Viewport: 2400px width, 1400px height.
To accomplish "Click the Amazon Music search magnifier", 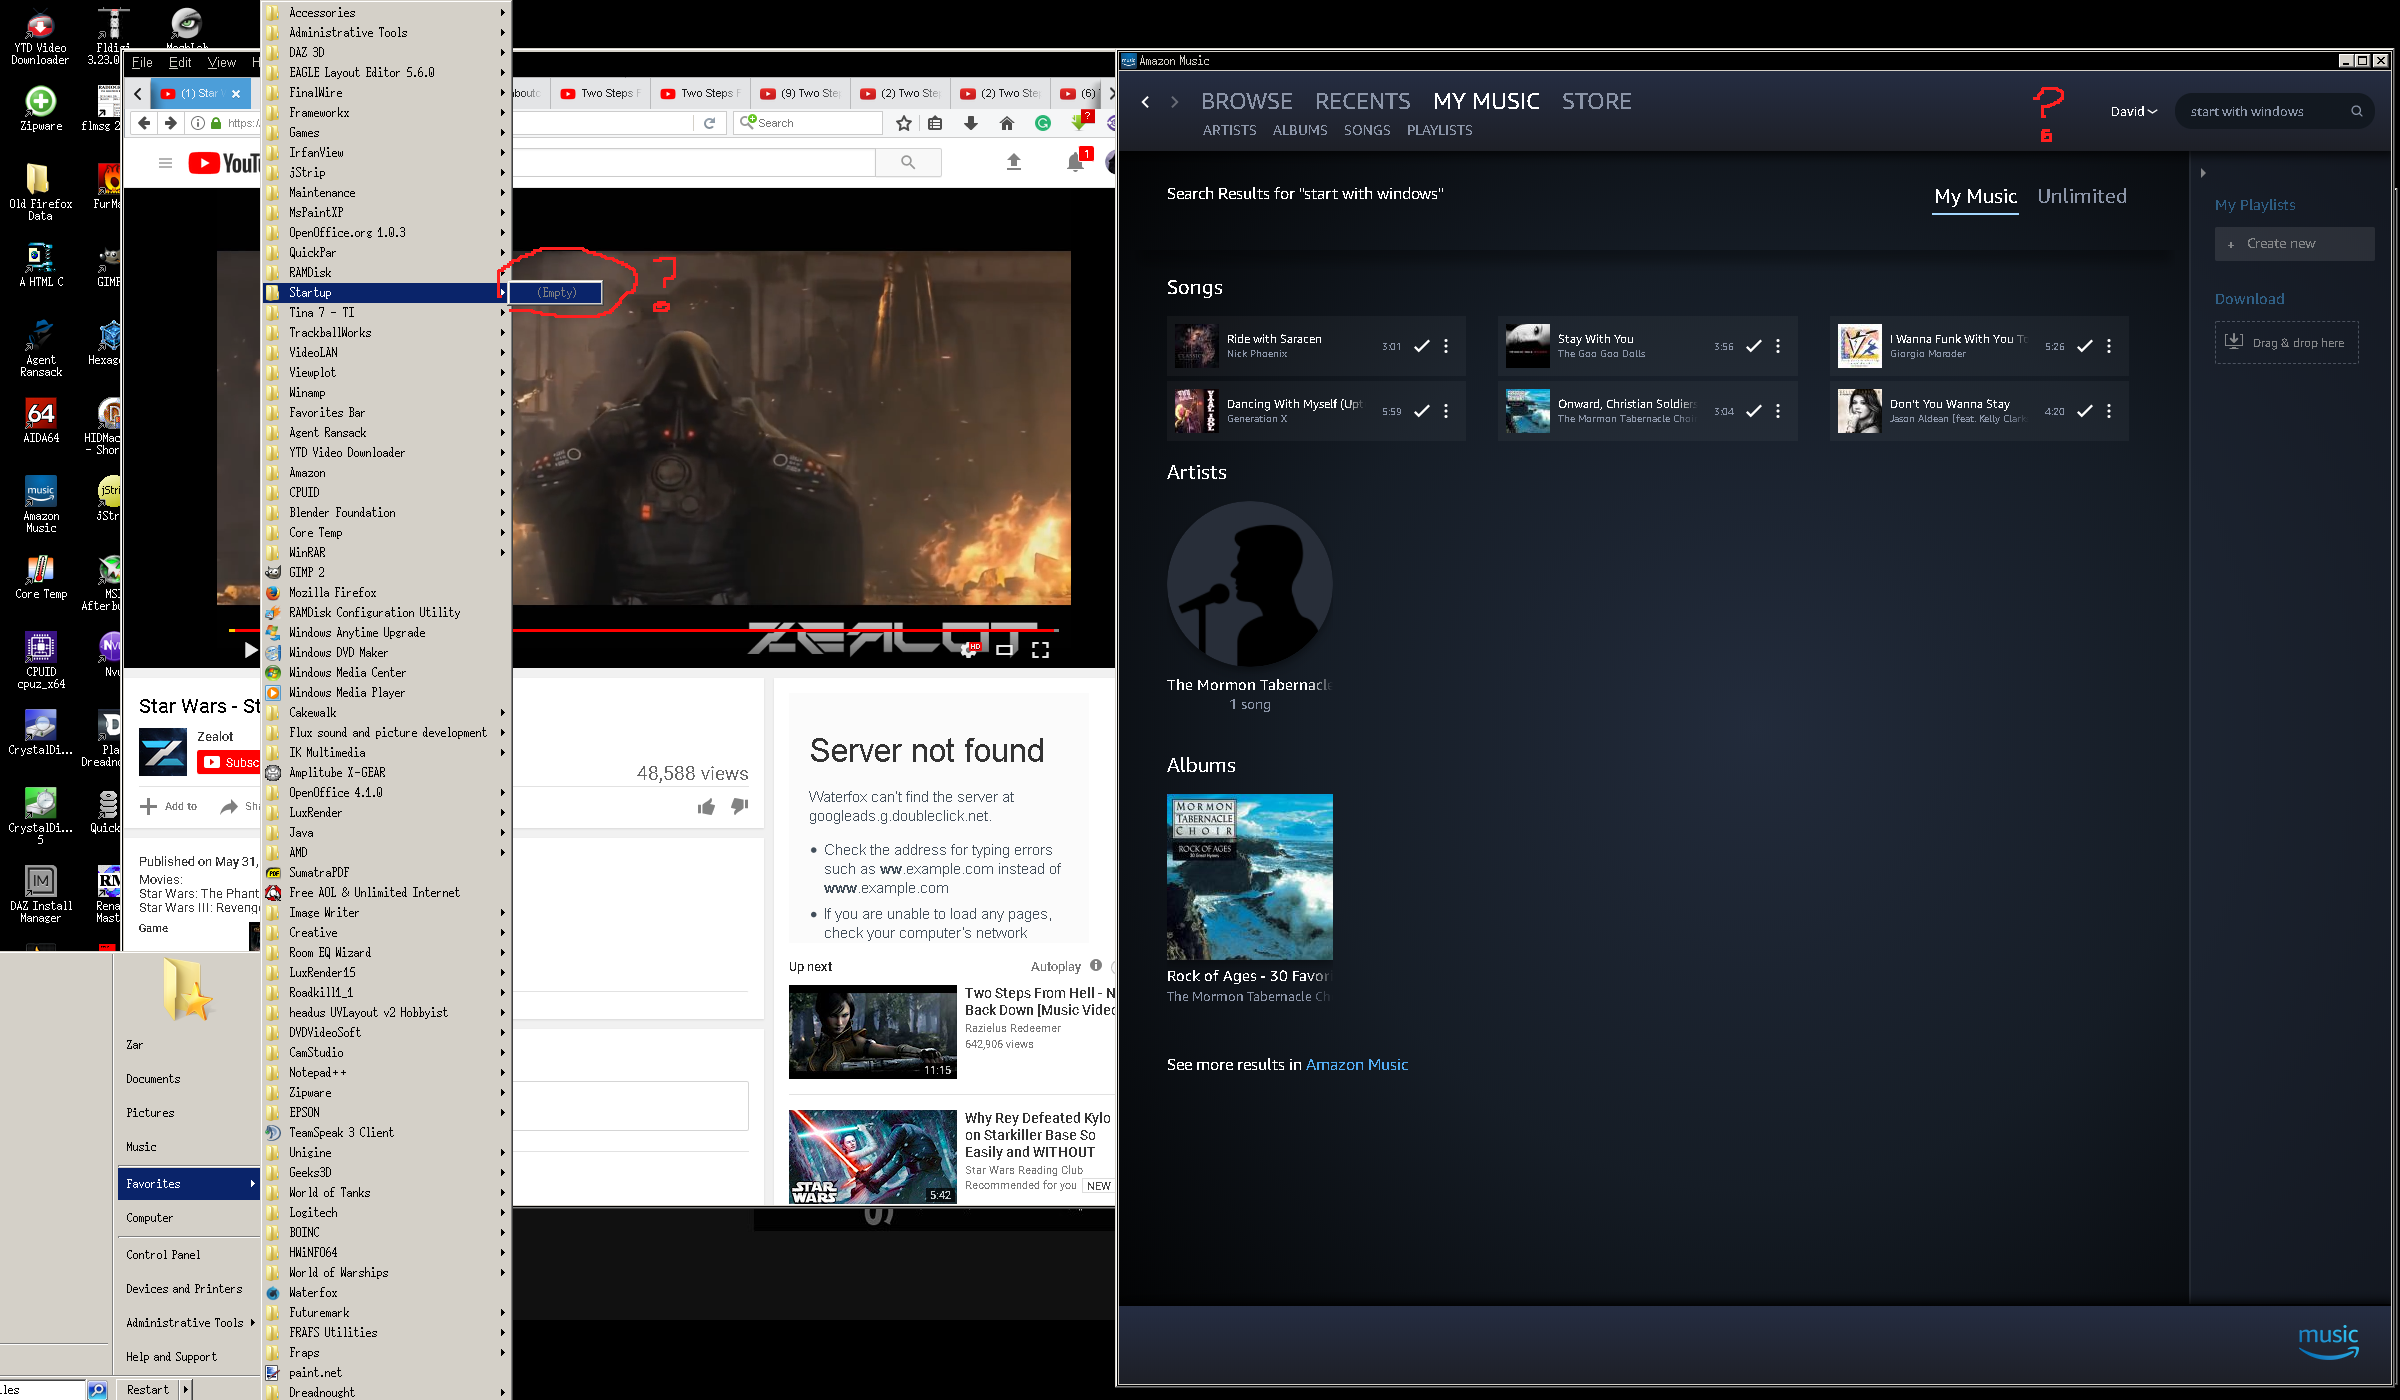I will 2356,111.
